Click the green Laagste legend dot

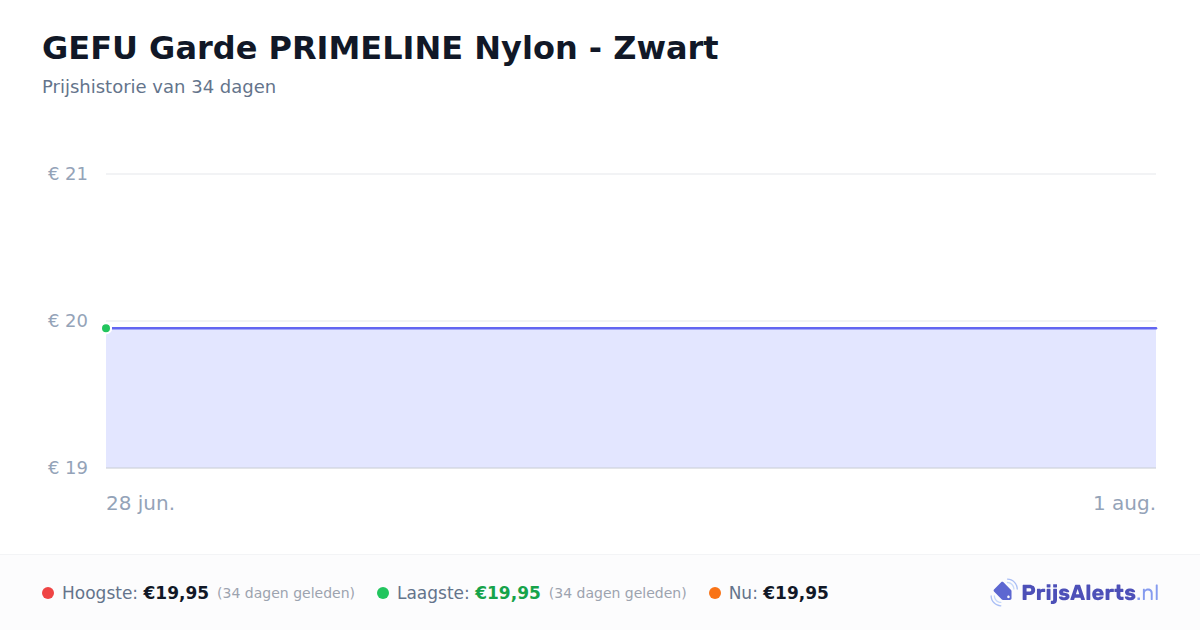point(383,593)
